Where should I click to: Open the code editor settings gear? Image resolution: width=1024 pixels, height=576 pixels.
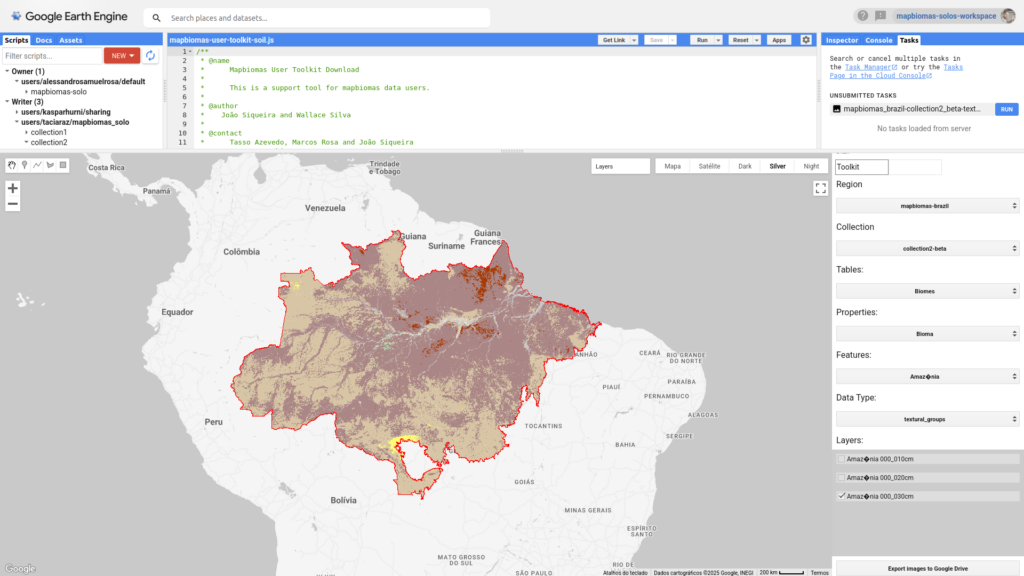[806, 40]
